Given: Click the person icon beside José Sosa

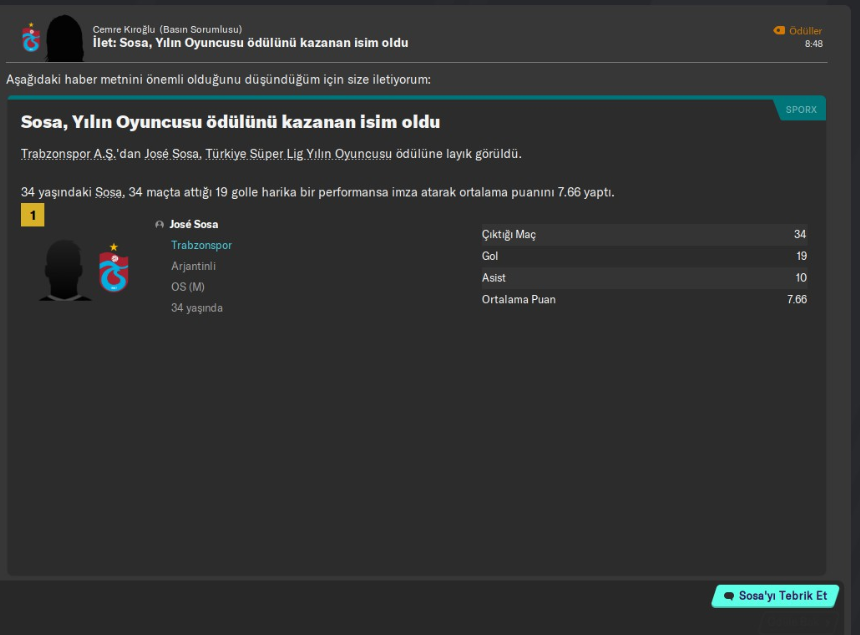Looking at the screenshot, I should (160, 225).
